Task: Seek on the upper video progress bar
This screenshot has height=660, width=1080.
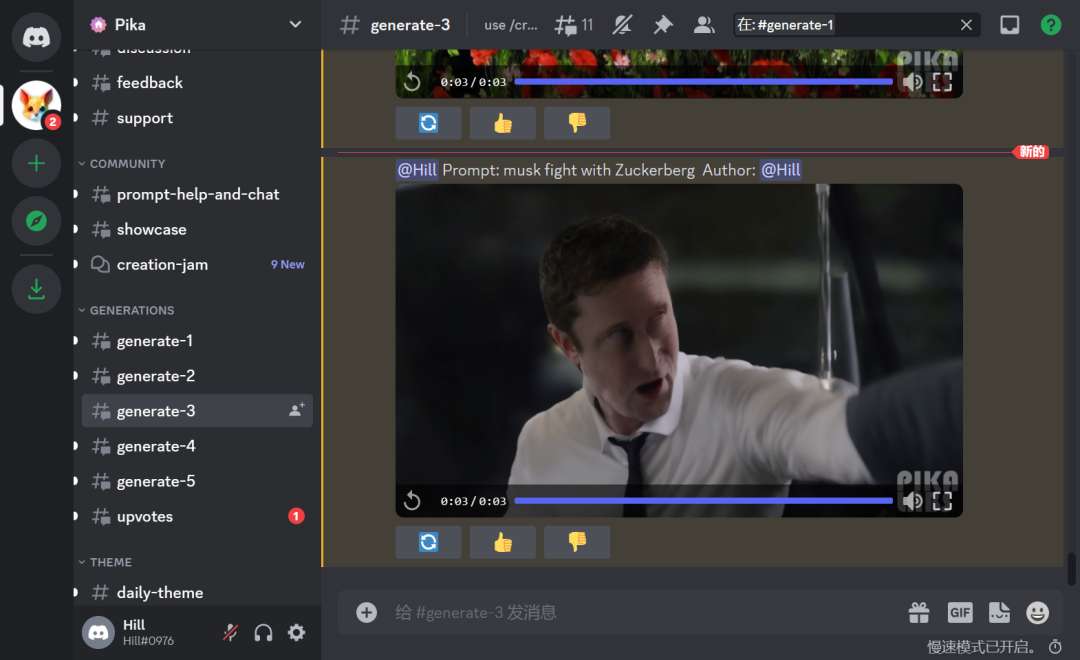Action: [703, 82]
